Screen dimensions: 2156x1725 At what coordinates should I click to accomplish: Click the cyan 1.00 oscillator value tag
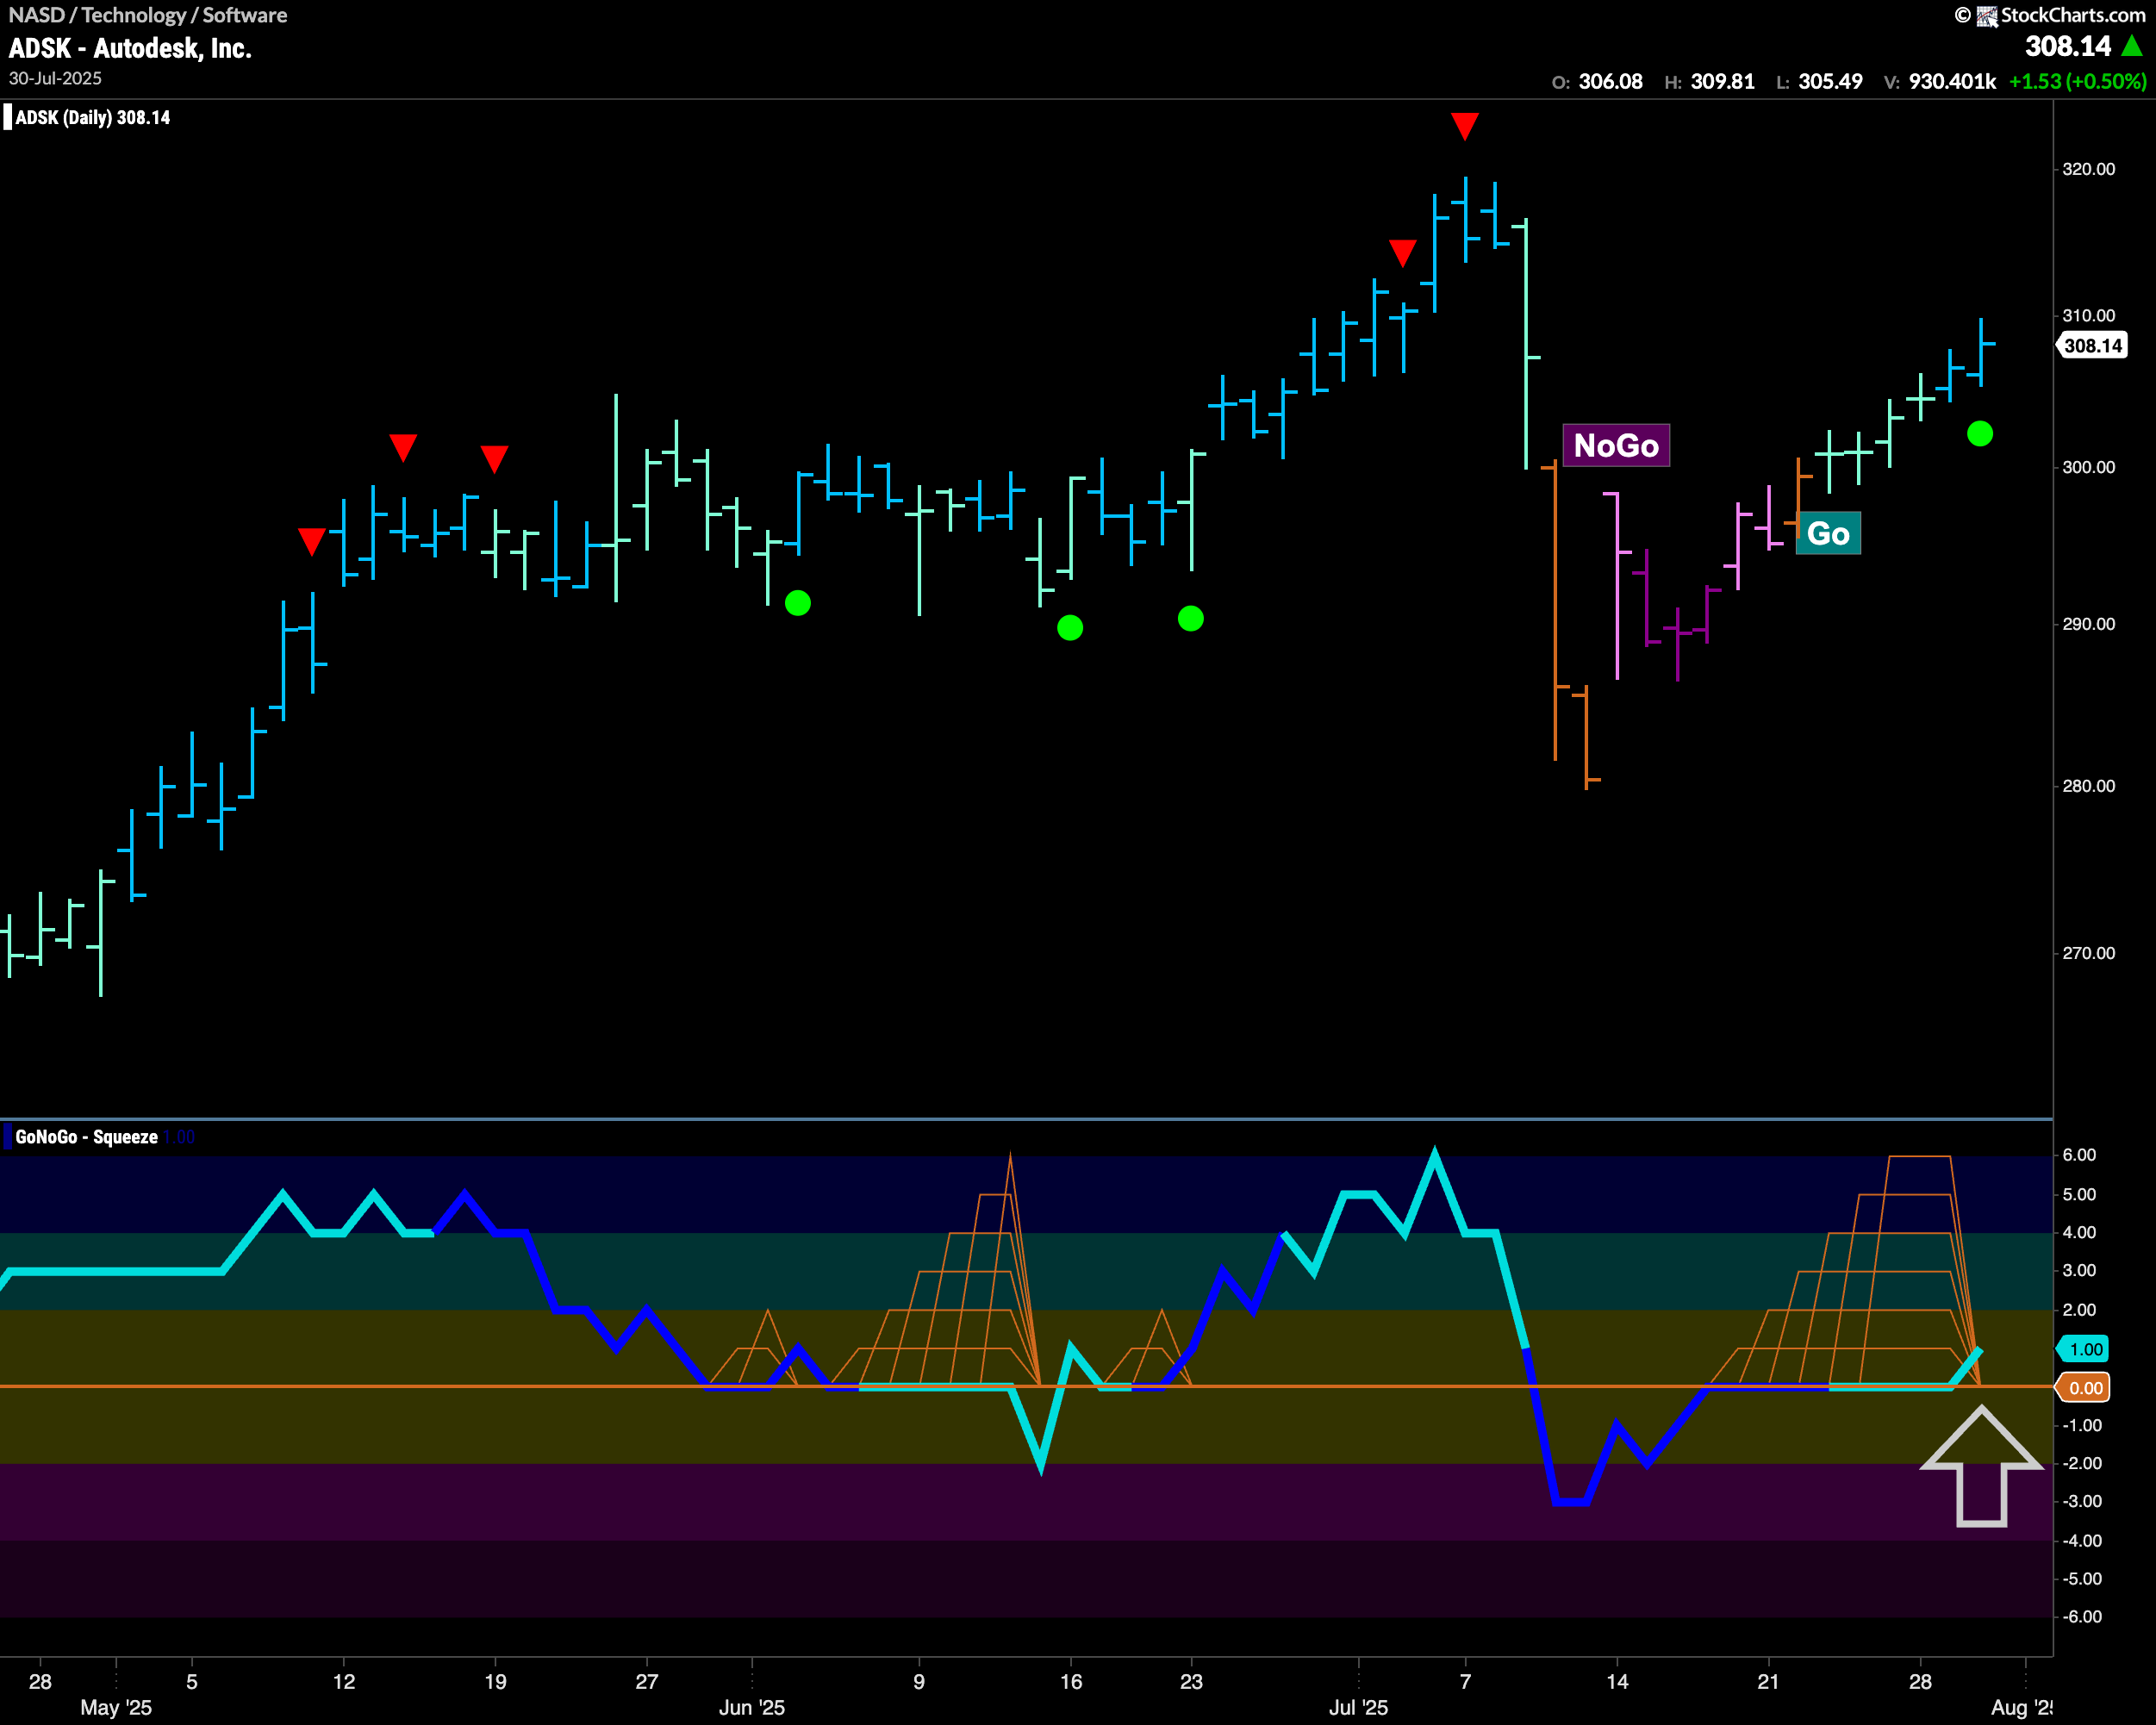[x=2083, y=1349]
